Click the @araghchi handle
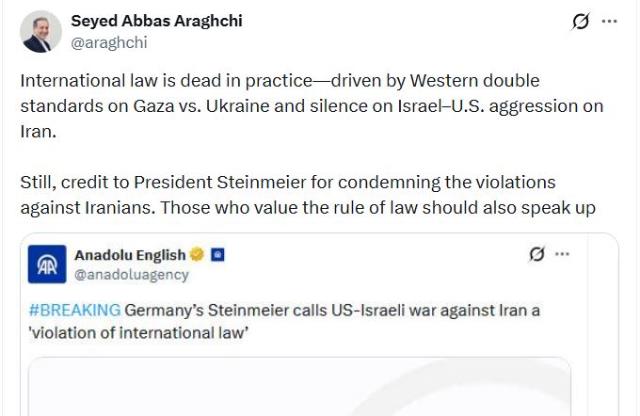 click(x=106, y=42)
